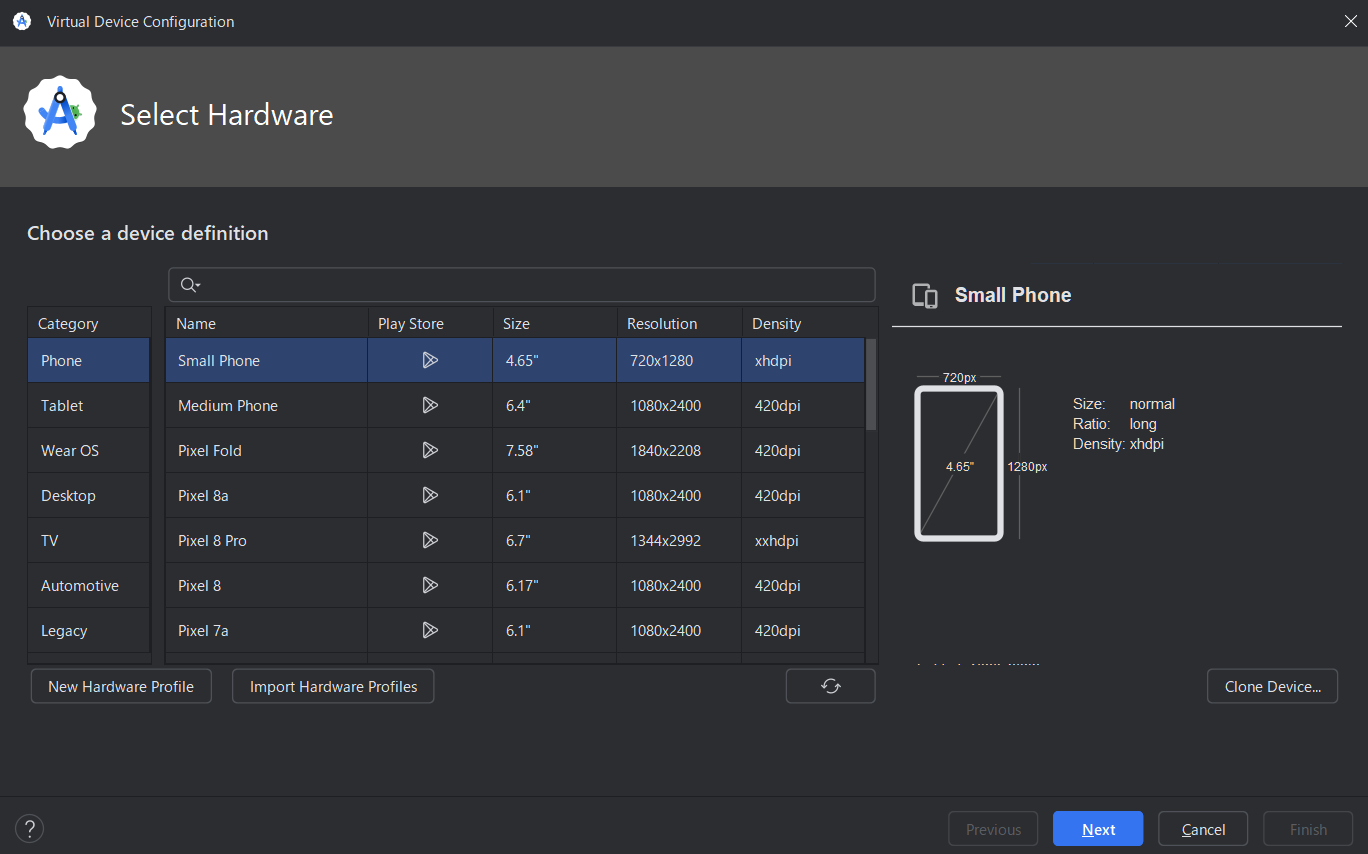This screenshot has width=1368, height=854.
Task: Click New Hardware Profile
Action: tap(120, 686)
